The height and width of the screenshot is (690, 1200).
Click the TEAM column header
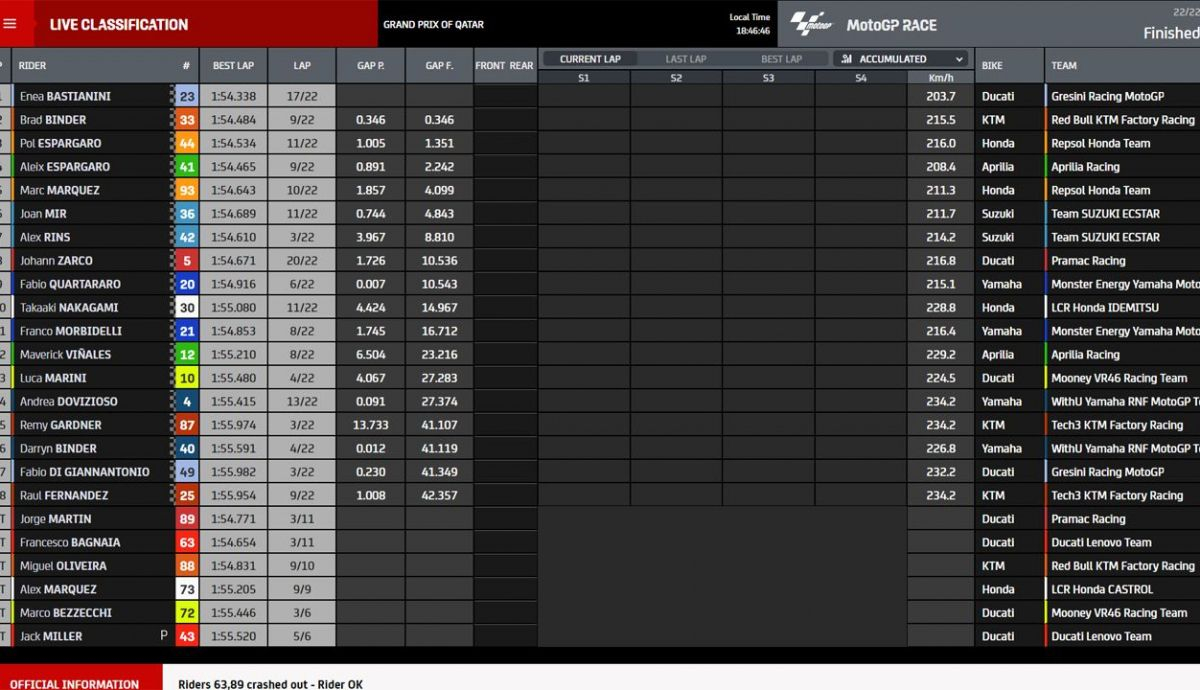point(1064,66)
